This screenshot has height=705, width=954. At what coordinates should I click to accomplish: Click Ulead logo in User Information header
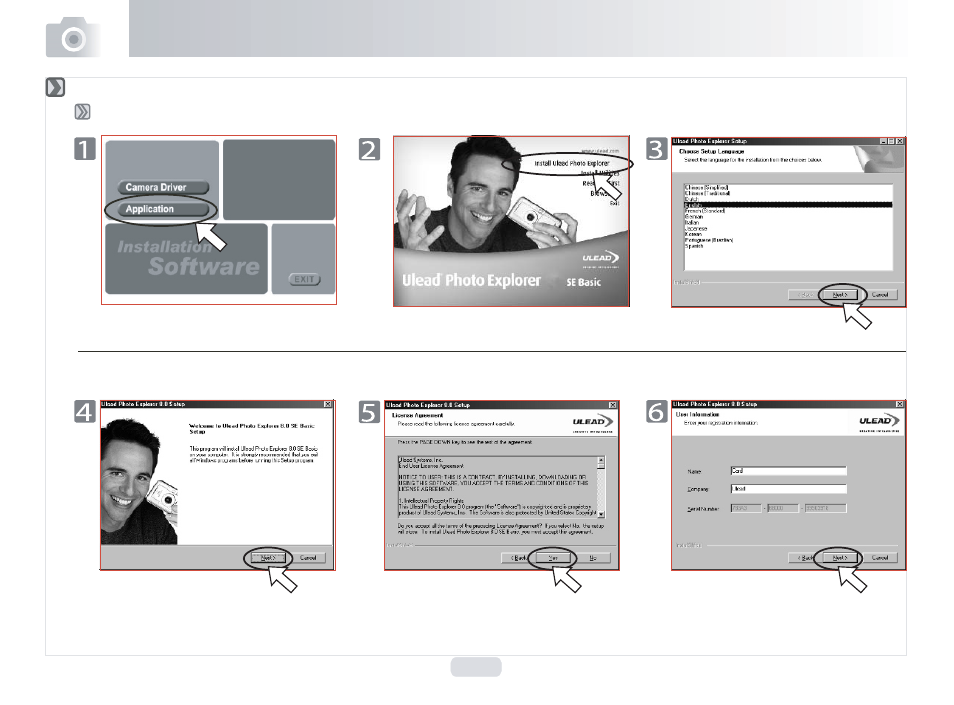tap(879, 423)
